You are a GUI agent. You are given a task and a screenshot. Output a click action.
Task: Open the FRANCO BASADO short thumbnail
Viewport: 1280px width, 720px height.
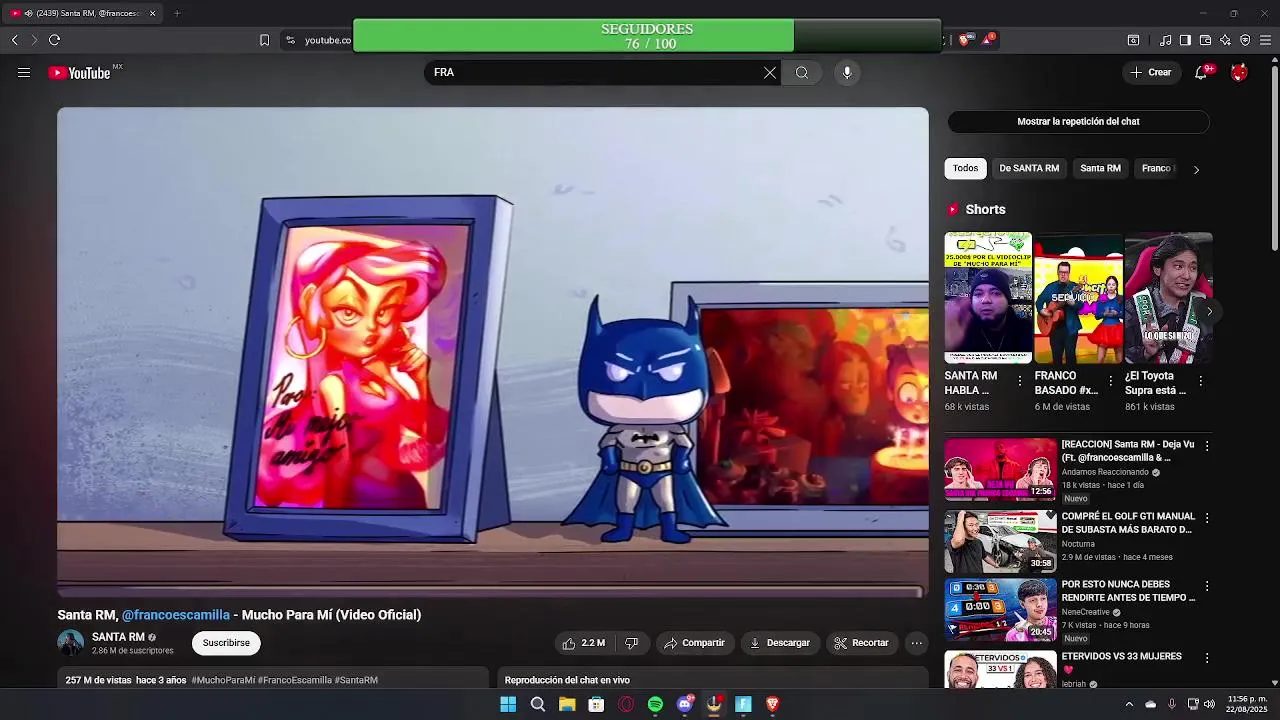click(x=1078, y=298)
